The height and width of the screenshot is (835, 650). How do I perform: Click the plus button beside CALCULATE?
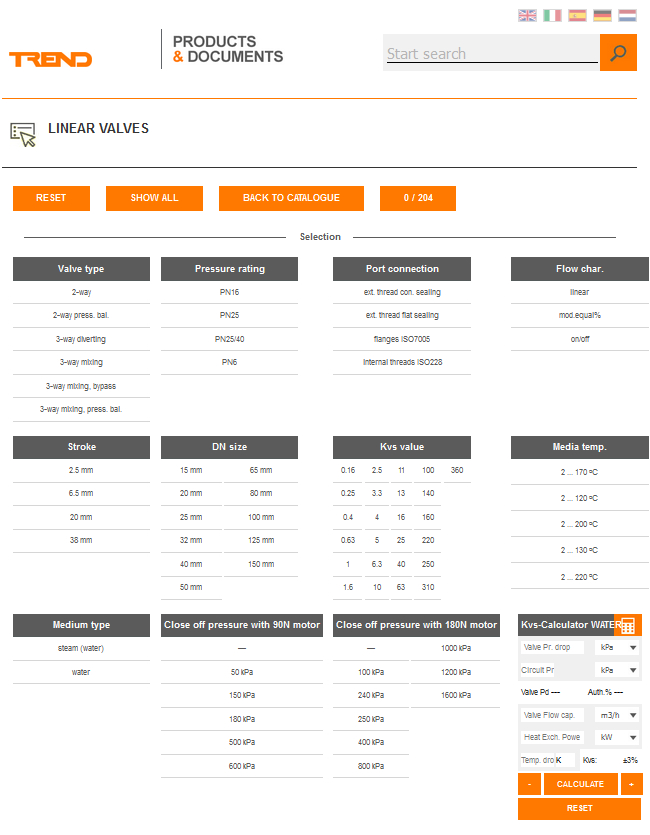point(631,785)
